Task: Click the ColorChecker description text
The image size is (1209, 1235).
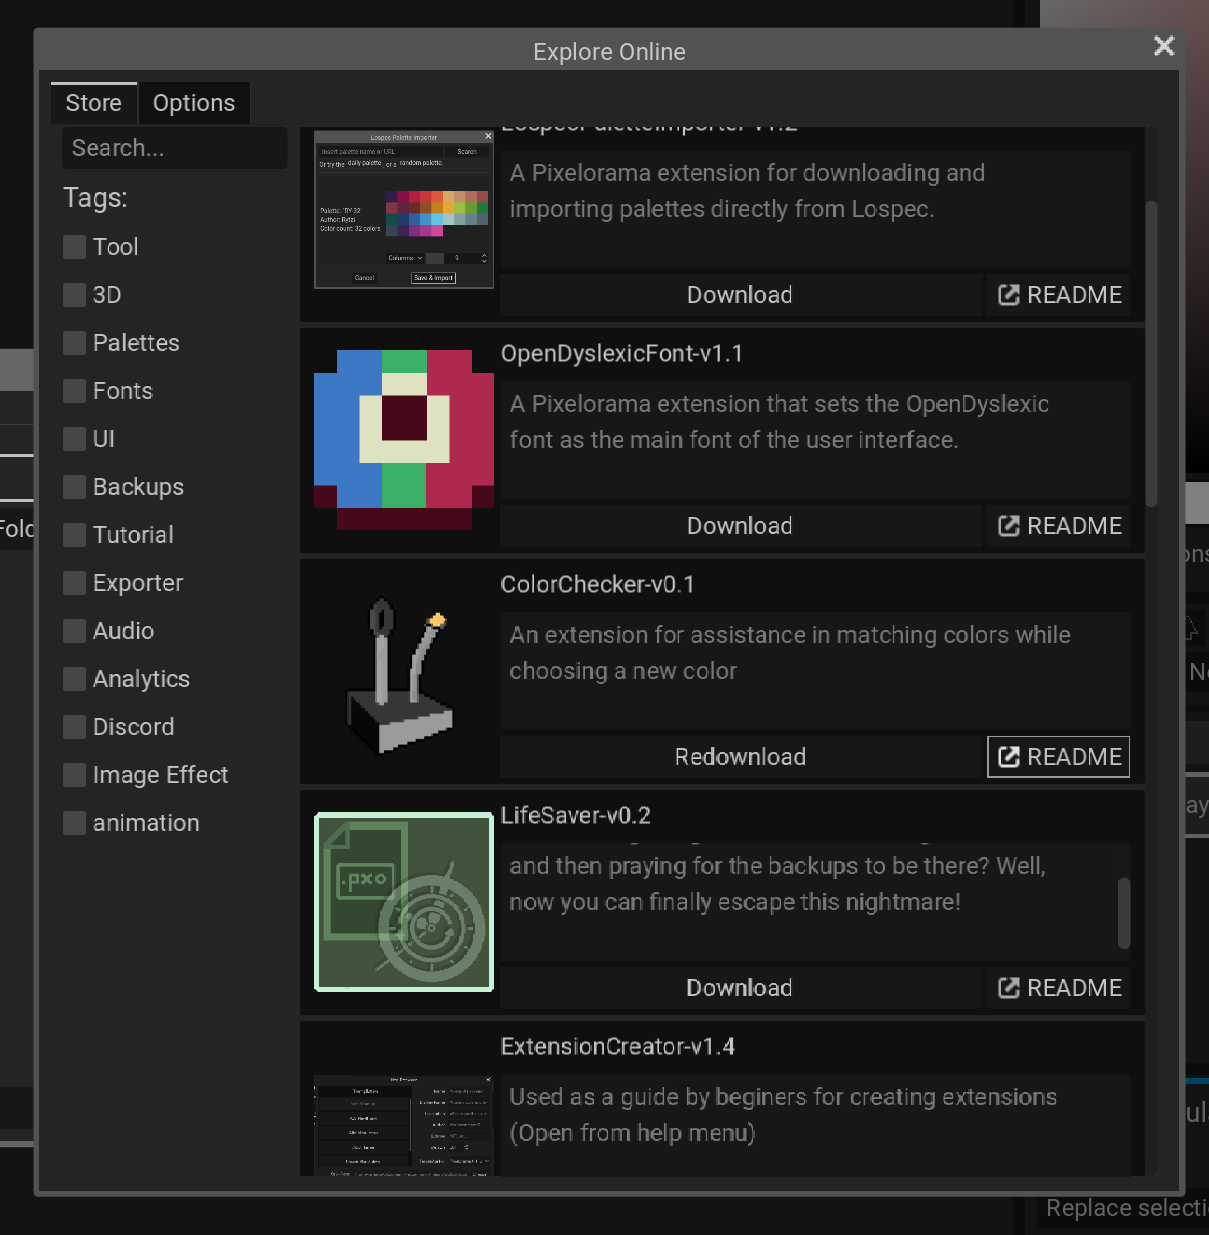Action: pyautogui.click(x=790, y=653)
